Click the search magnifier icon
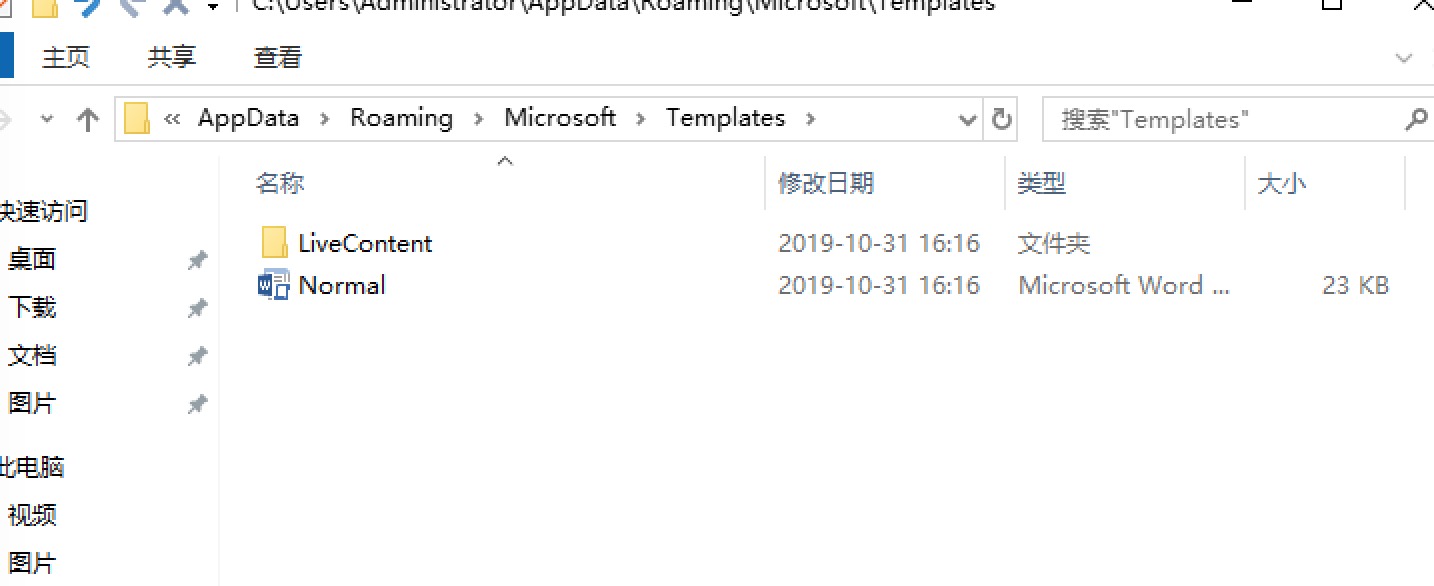This screenshot has width=1434, height=586. click(1416, 119)
